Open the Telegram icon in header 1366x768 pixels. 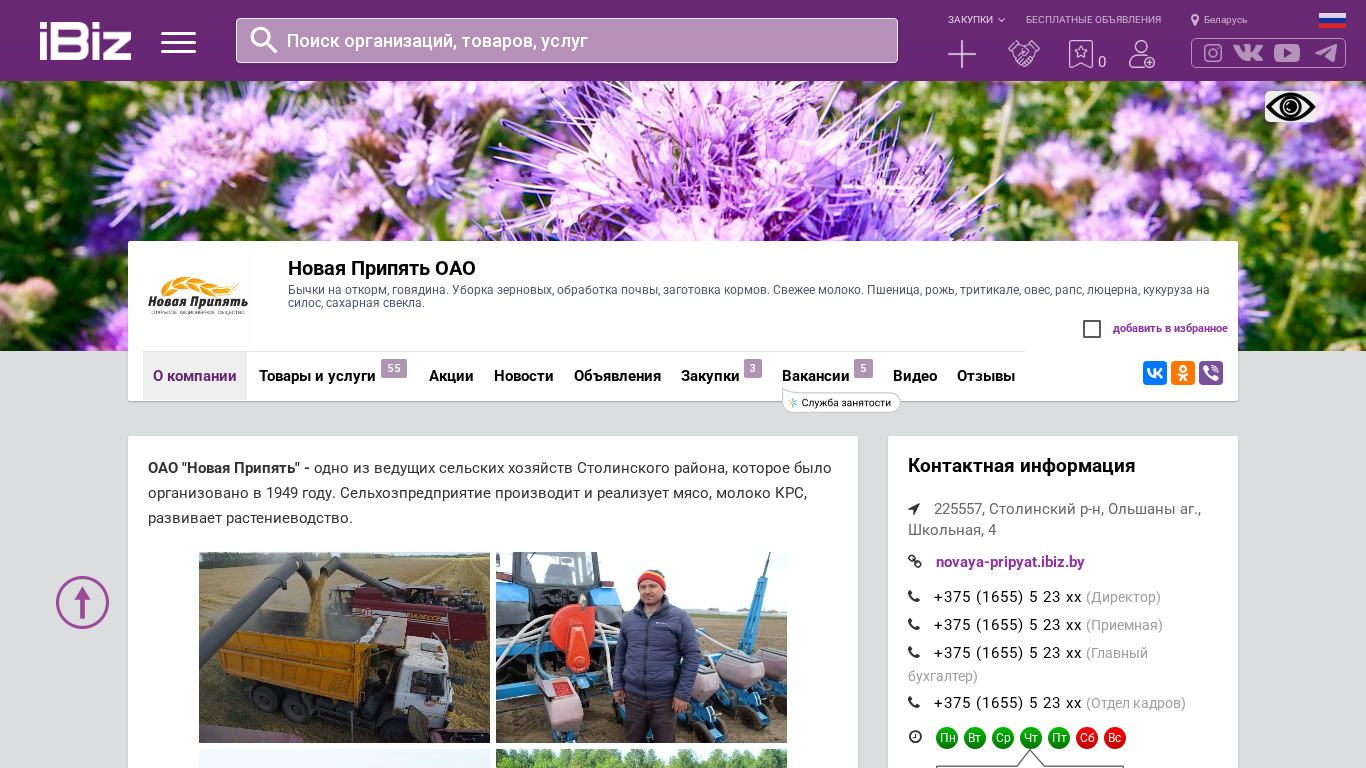point(1326,53)
